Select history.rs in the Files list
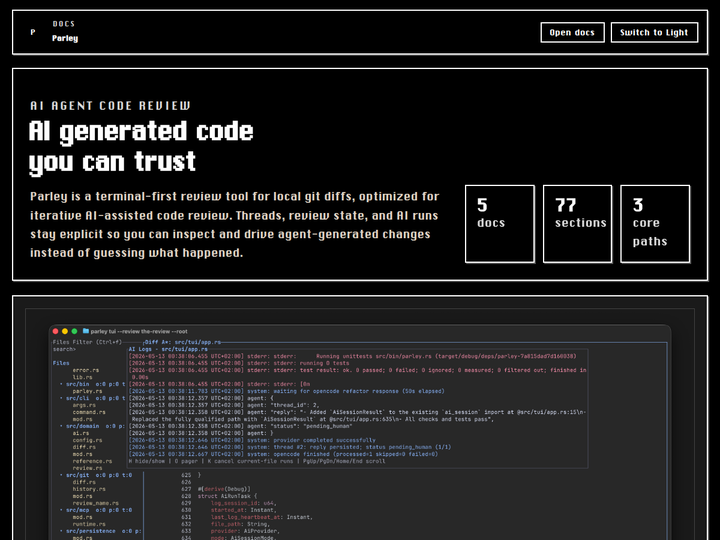720x540 pixels. coord(89,489)
